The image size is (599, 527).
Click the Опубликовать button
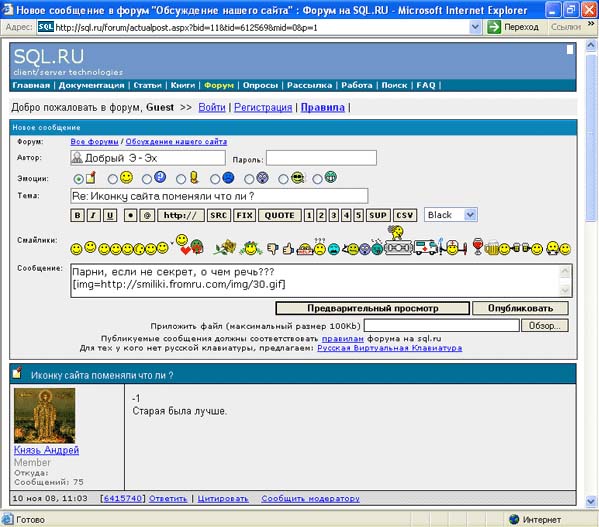coord(520,308)
